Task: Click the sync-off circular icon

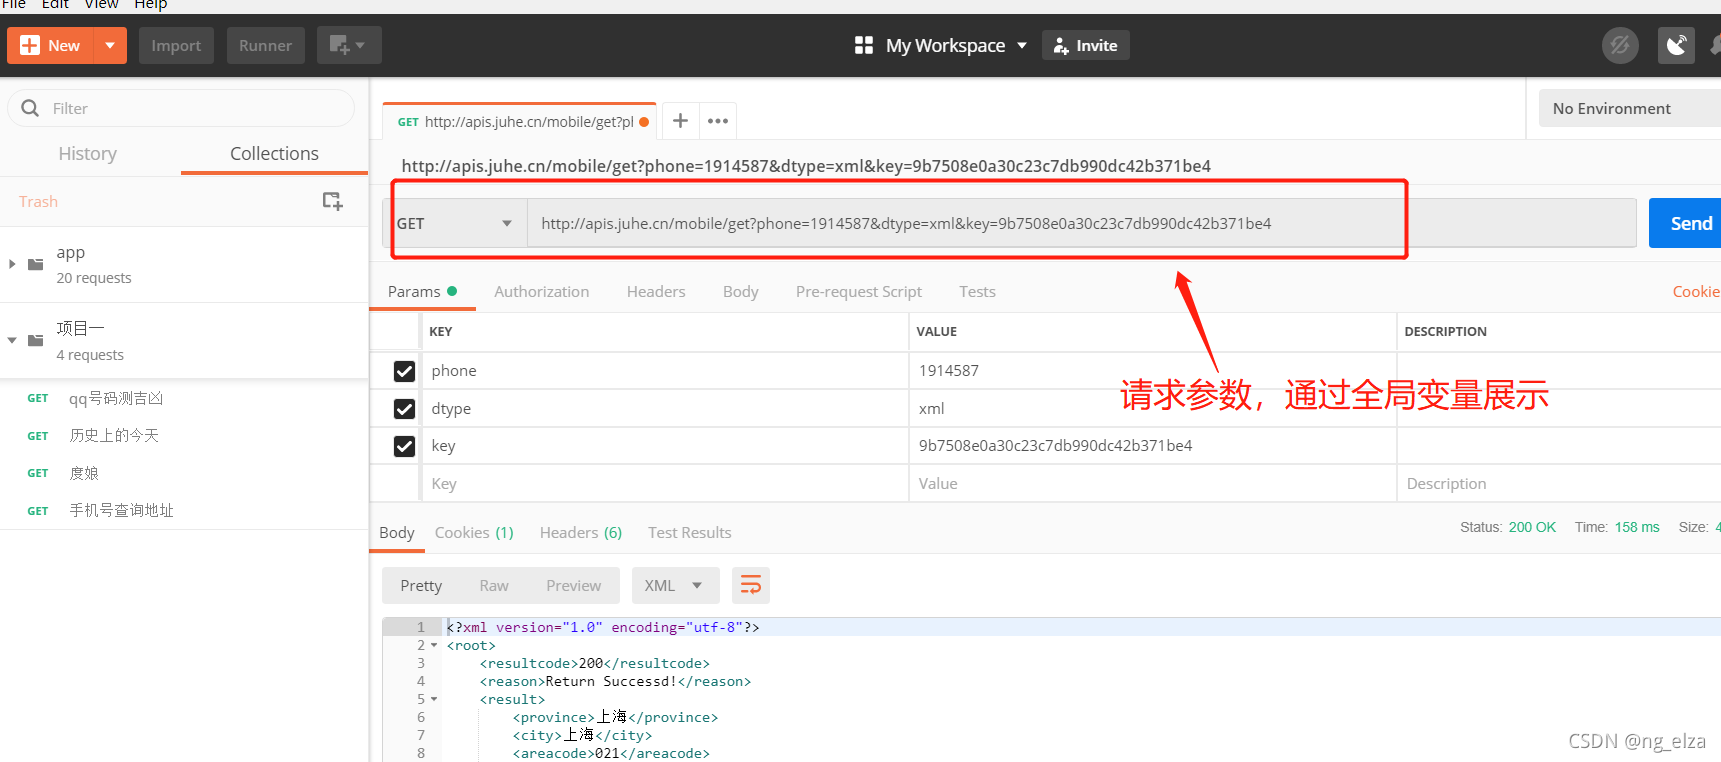Action: click(x=1620, y=45)
